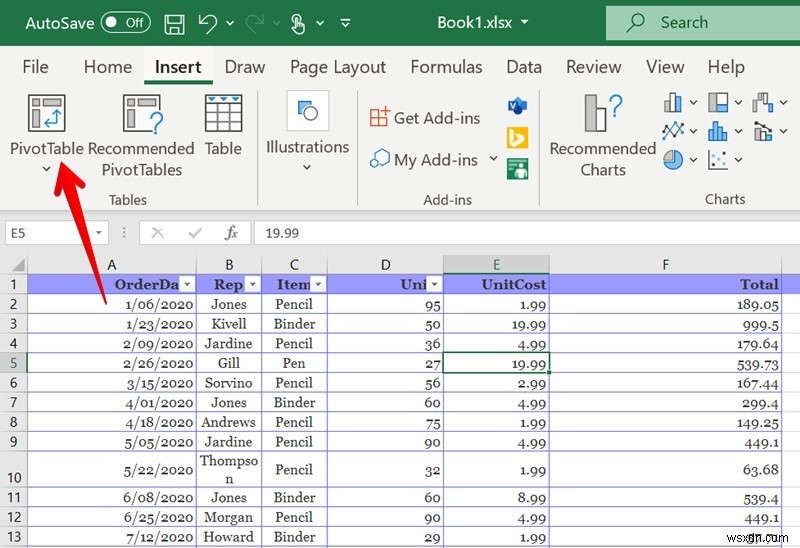The width and height of the screenshot is (800, 548).
Task: Select row 7 header
Action: pos(13,403)
